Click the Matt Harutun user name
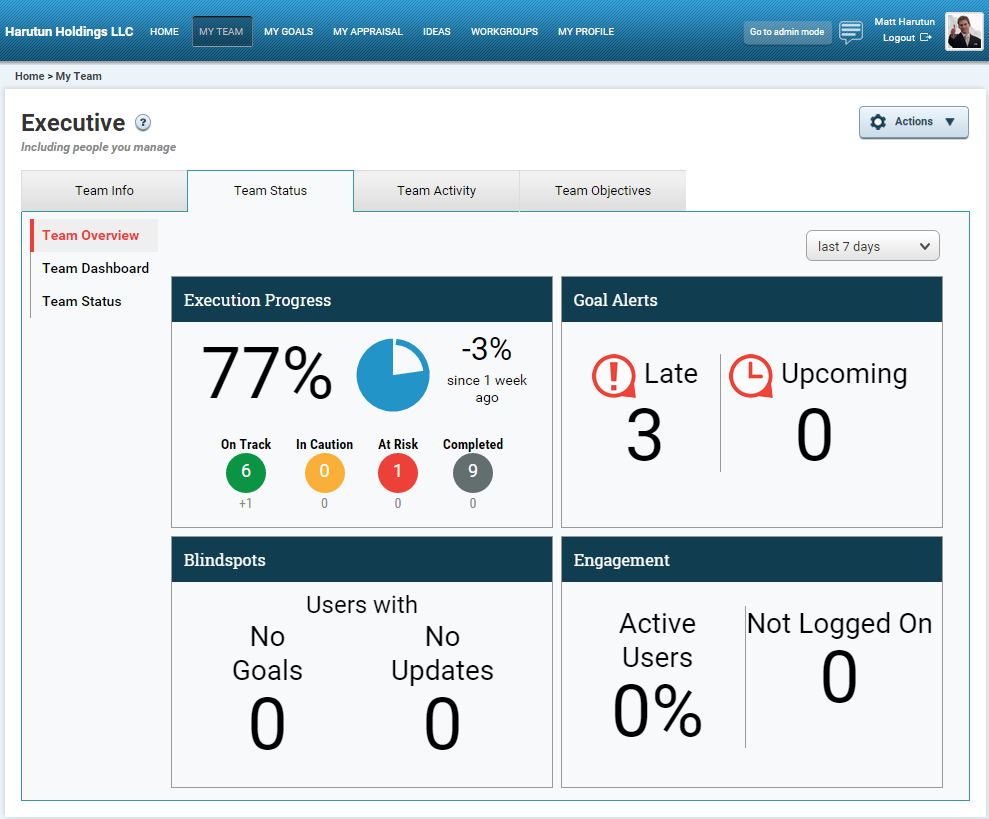 [x=904, y=21]
